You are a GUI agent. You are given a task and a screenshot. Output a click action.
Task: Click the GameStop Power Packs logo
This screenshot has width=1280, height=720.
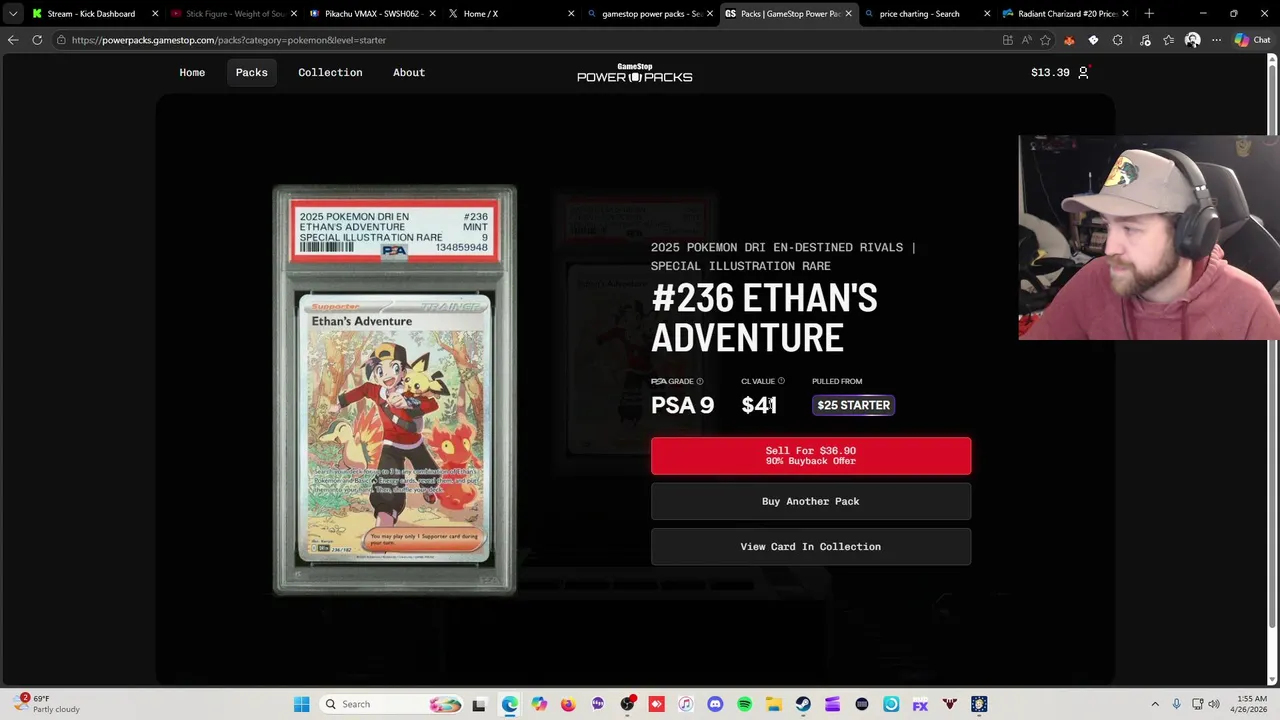click(x=634, y=72)
